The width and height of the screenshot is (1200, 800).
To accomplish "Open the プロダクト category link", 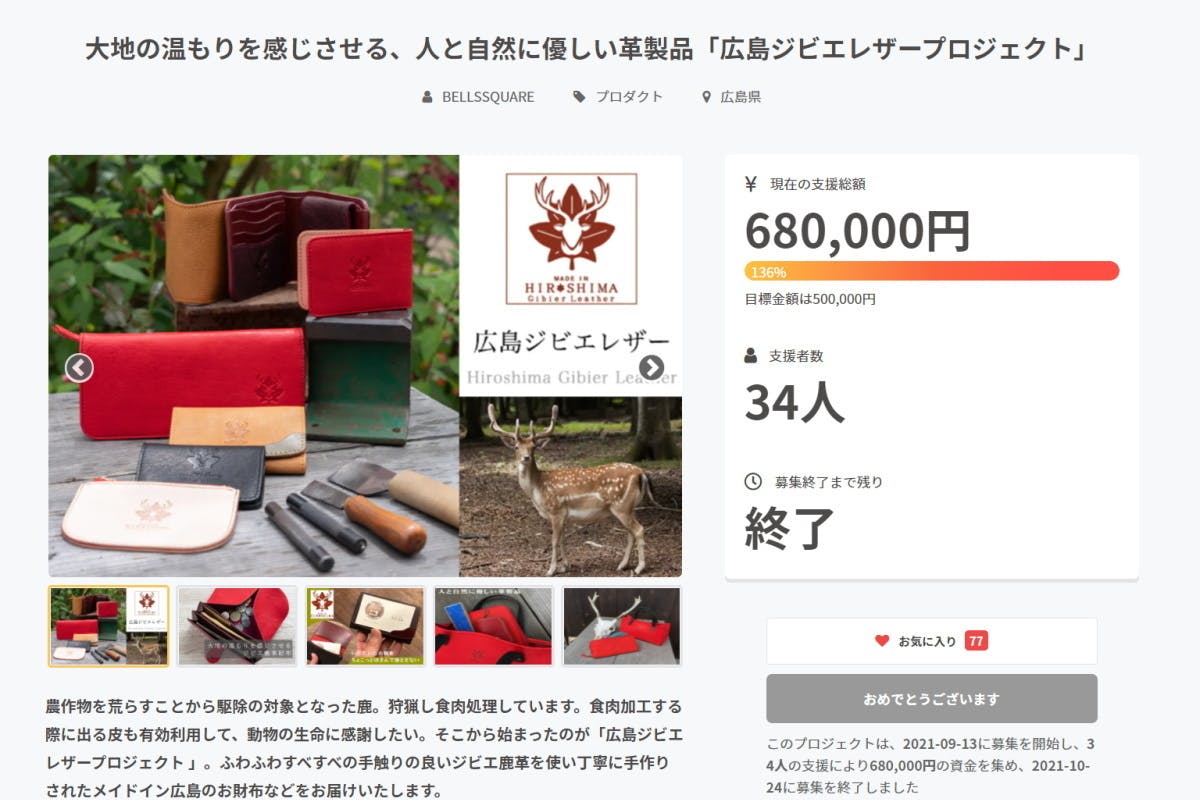I will [x=629, y=97].
